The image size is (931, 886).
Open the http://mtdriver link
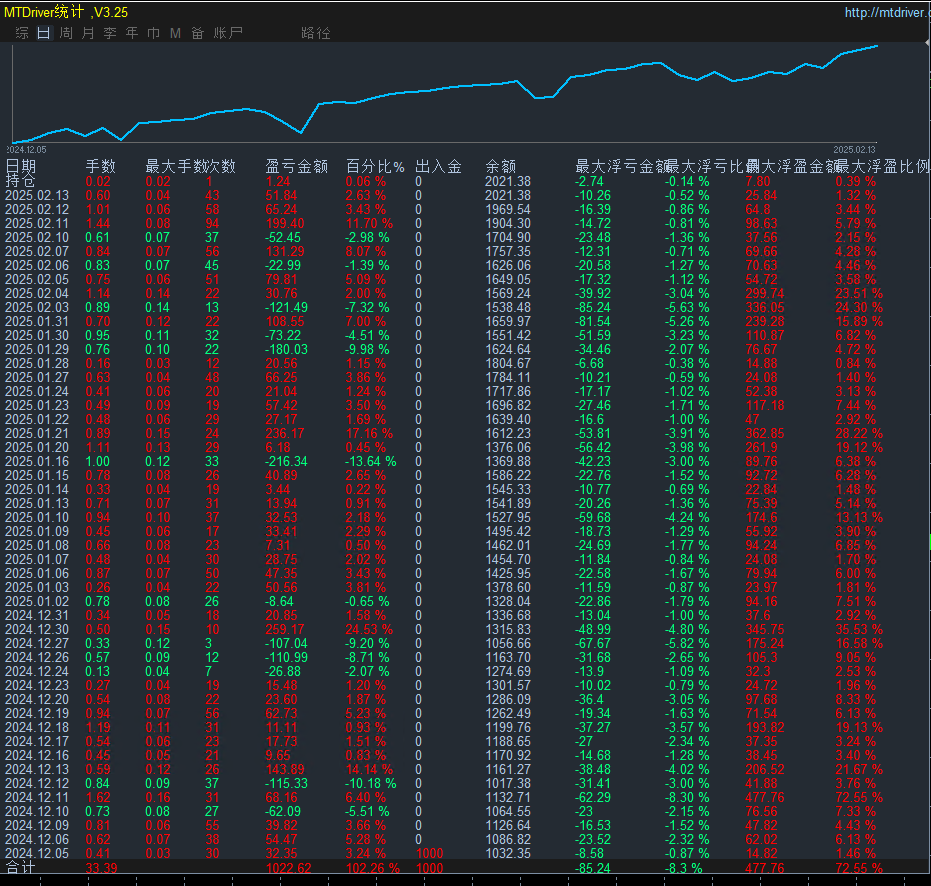click(x=887, y=12)
